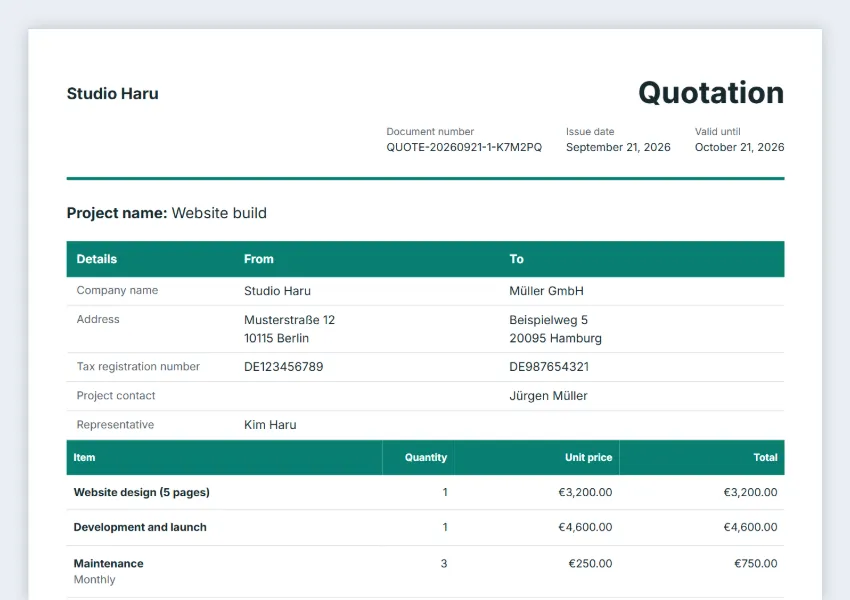Select the recipient company "Müller GmbH"
Screen dimensions: 850x600
(546, 291)
